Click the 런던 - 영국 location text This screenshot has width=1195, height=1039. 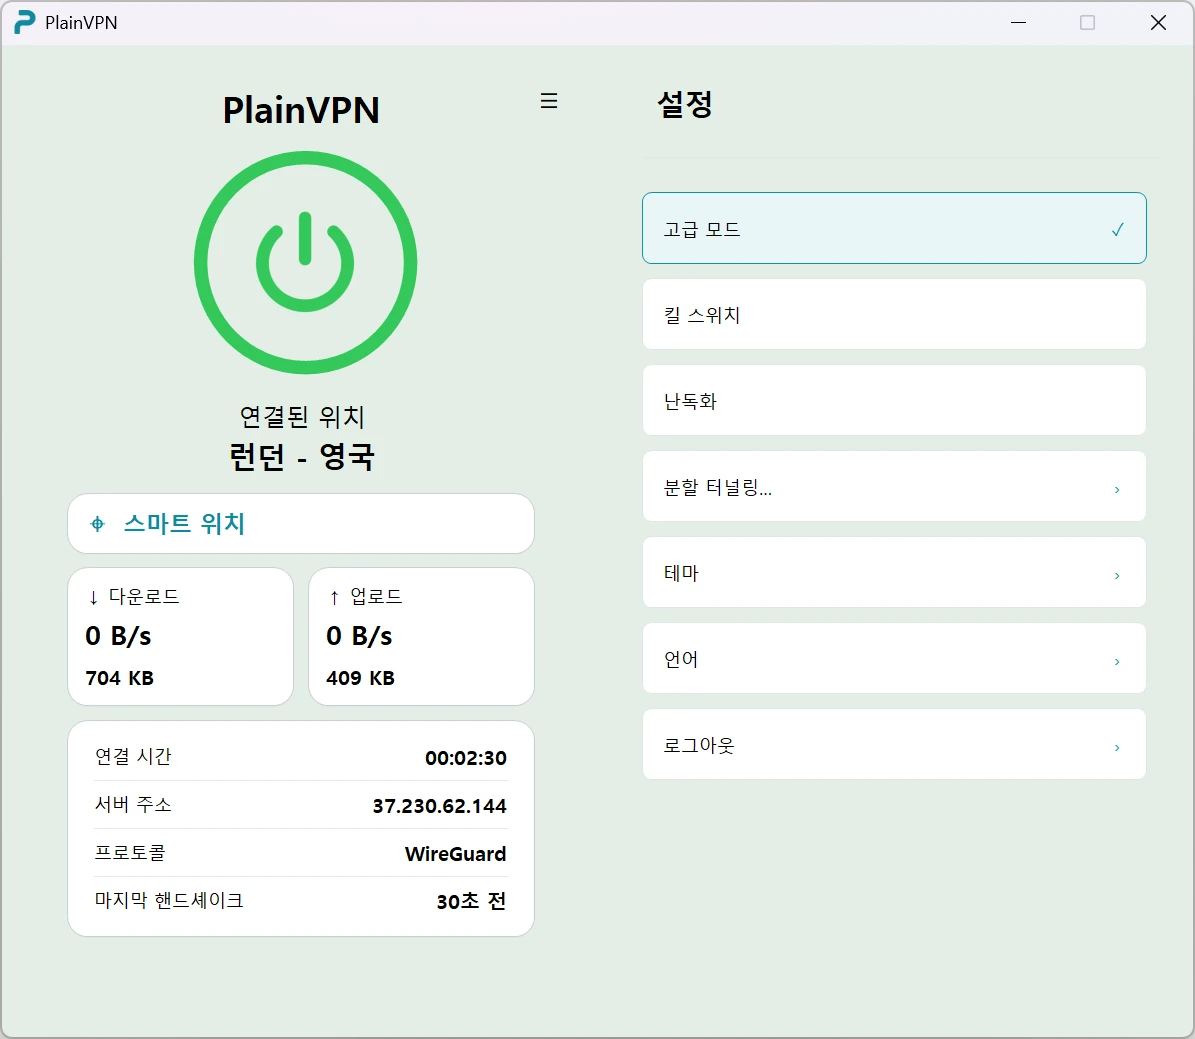pyautogui.click(x=302, y=457)
